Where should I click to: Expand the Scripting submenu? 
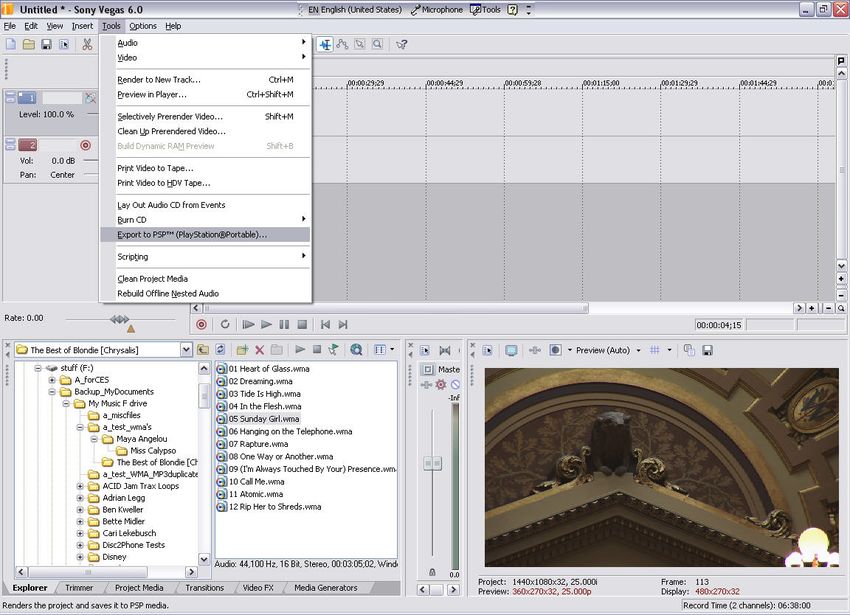coord(205,257)
